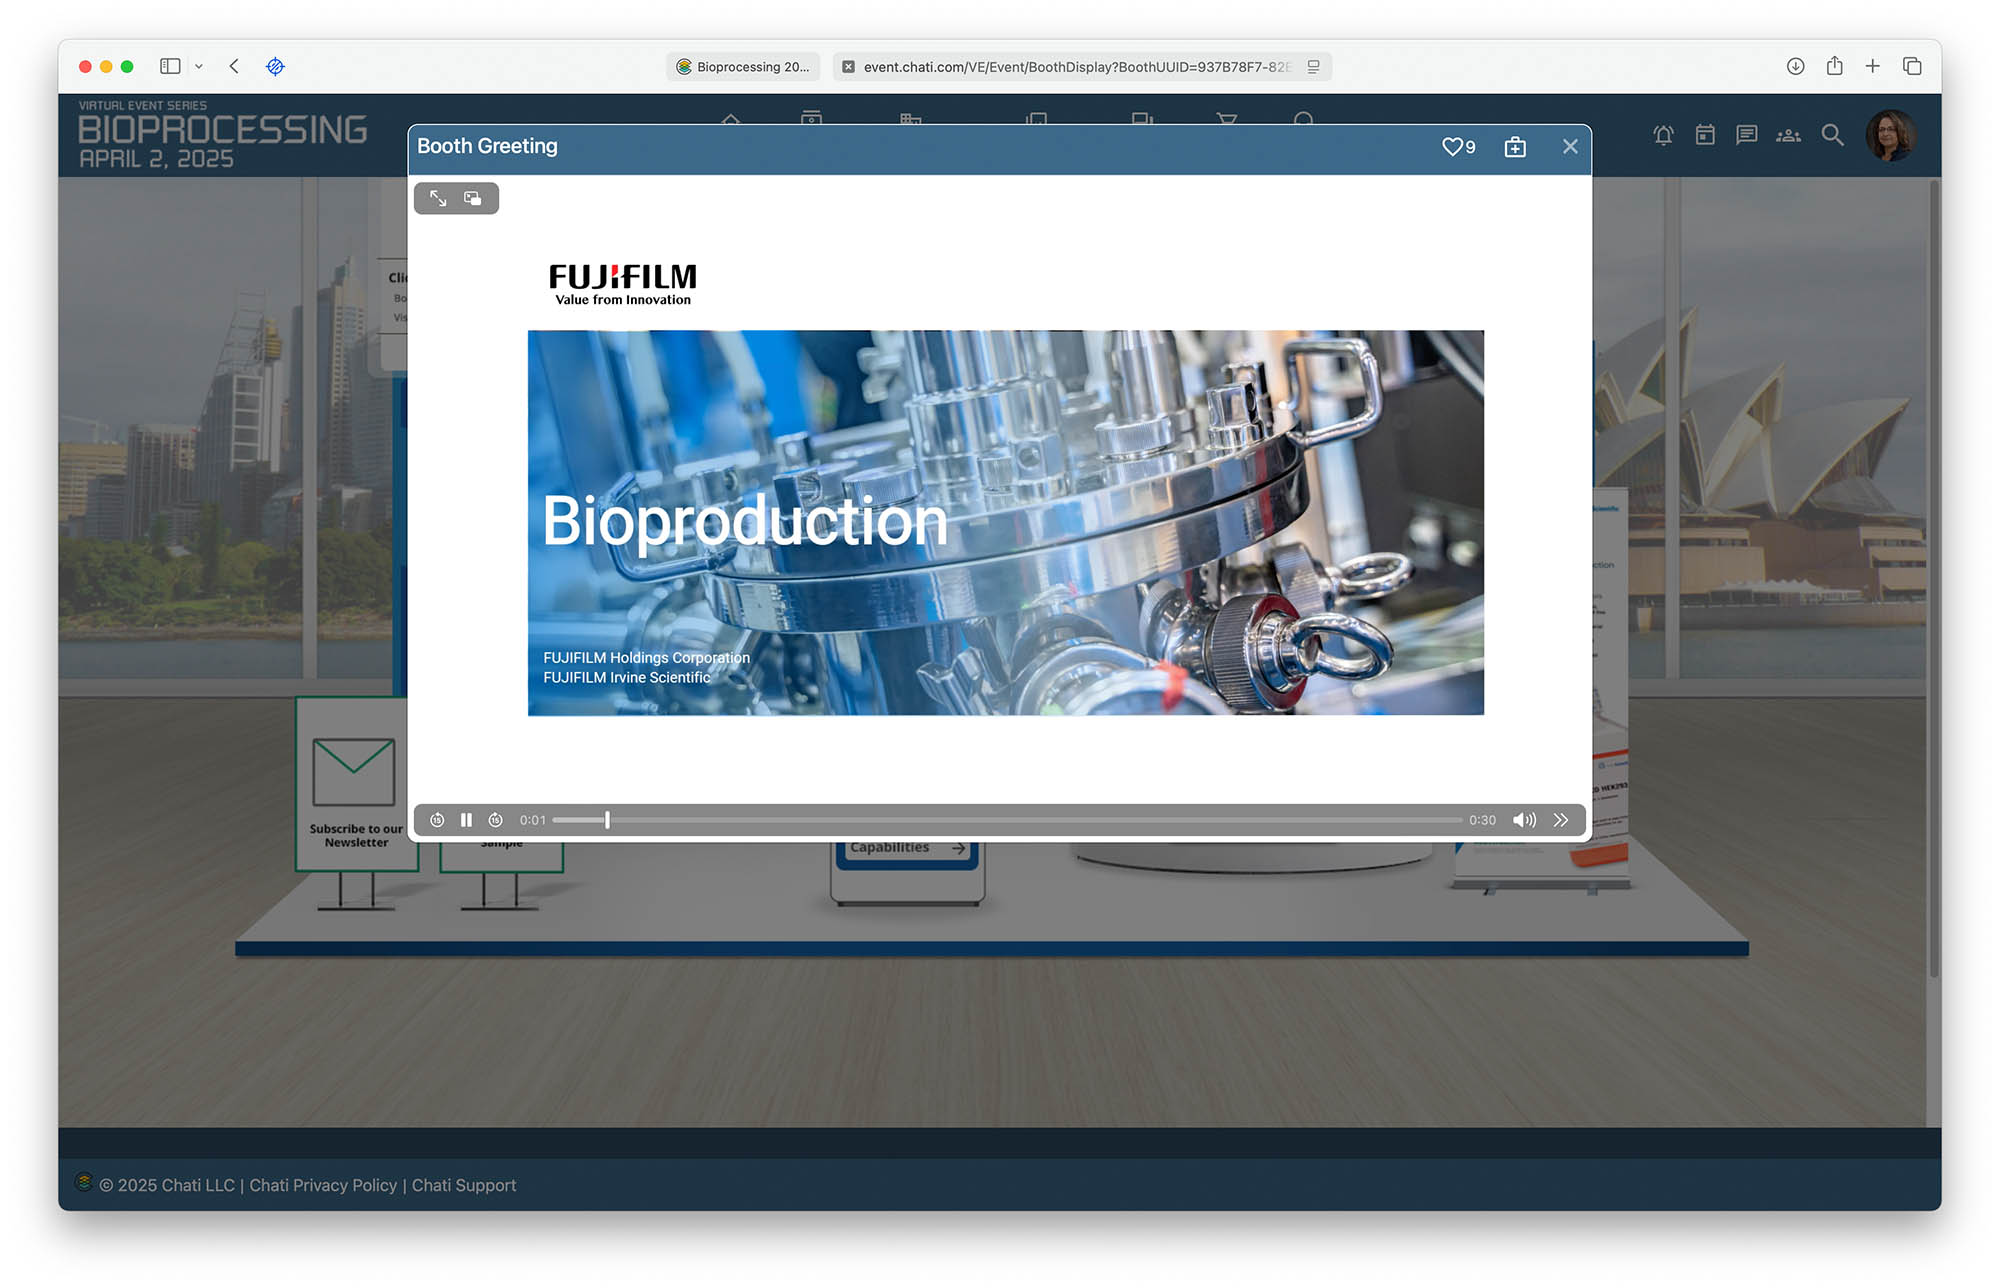
Task: Skip forward 15 seconds in video
Action: tap(495, 820)
